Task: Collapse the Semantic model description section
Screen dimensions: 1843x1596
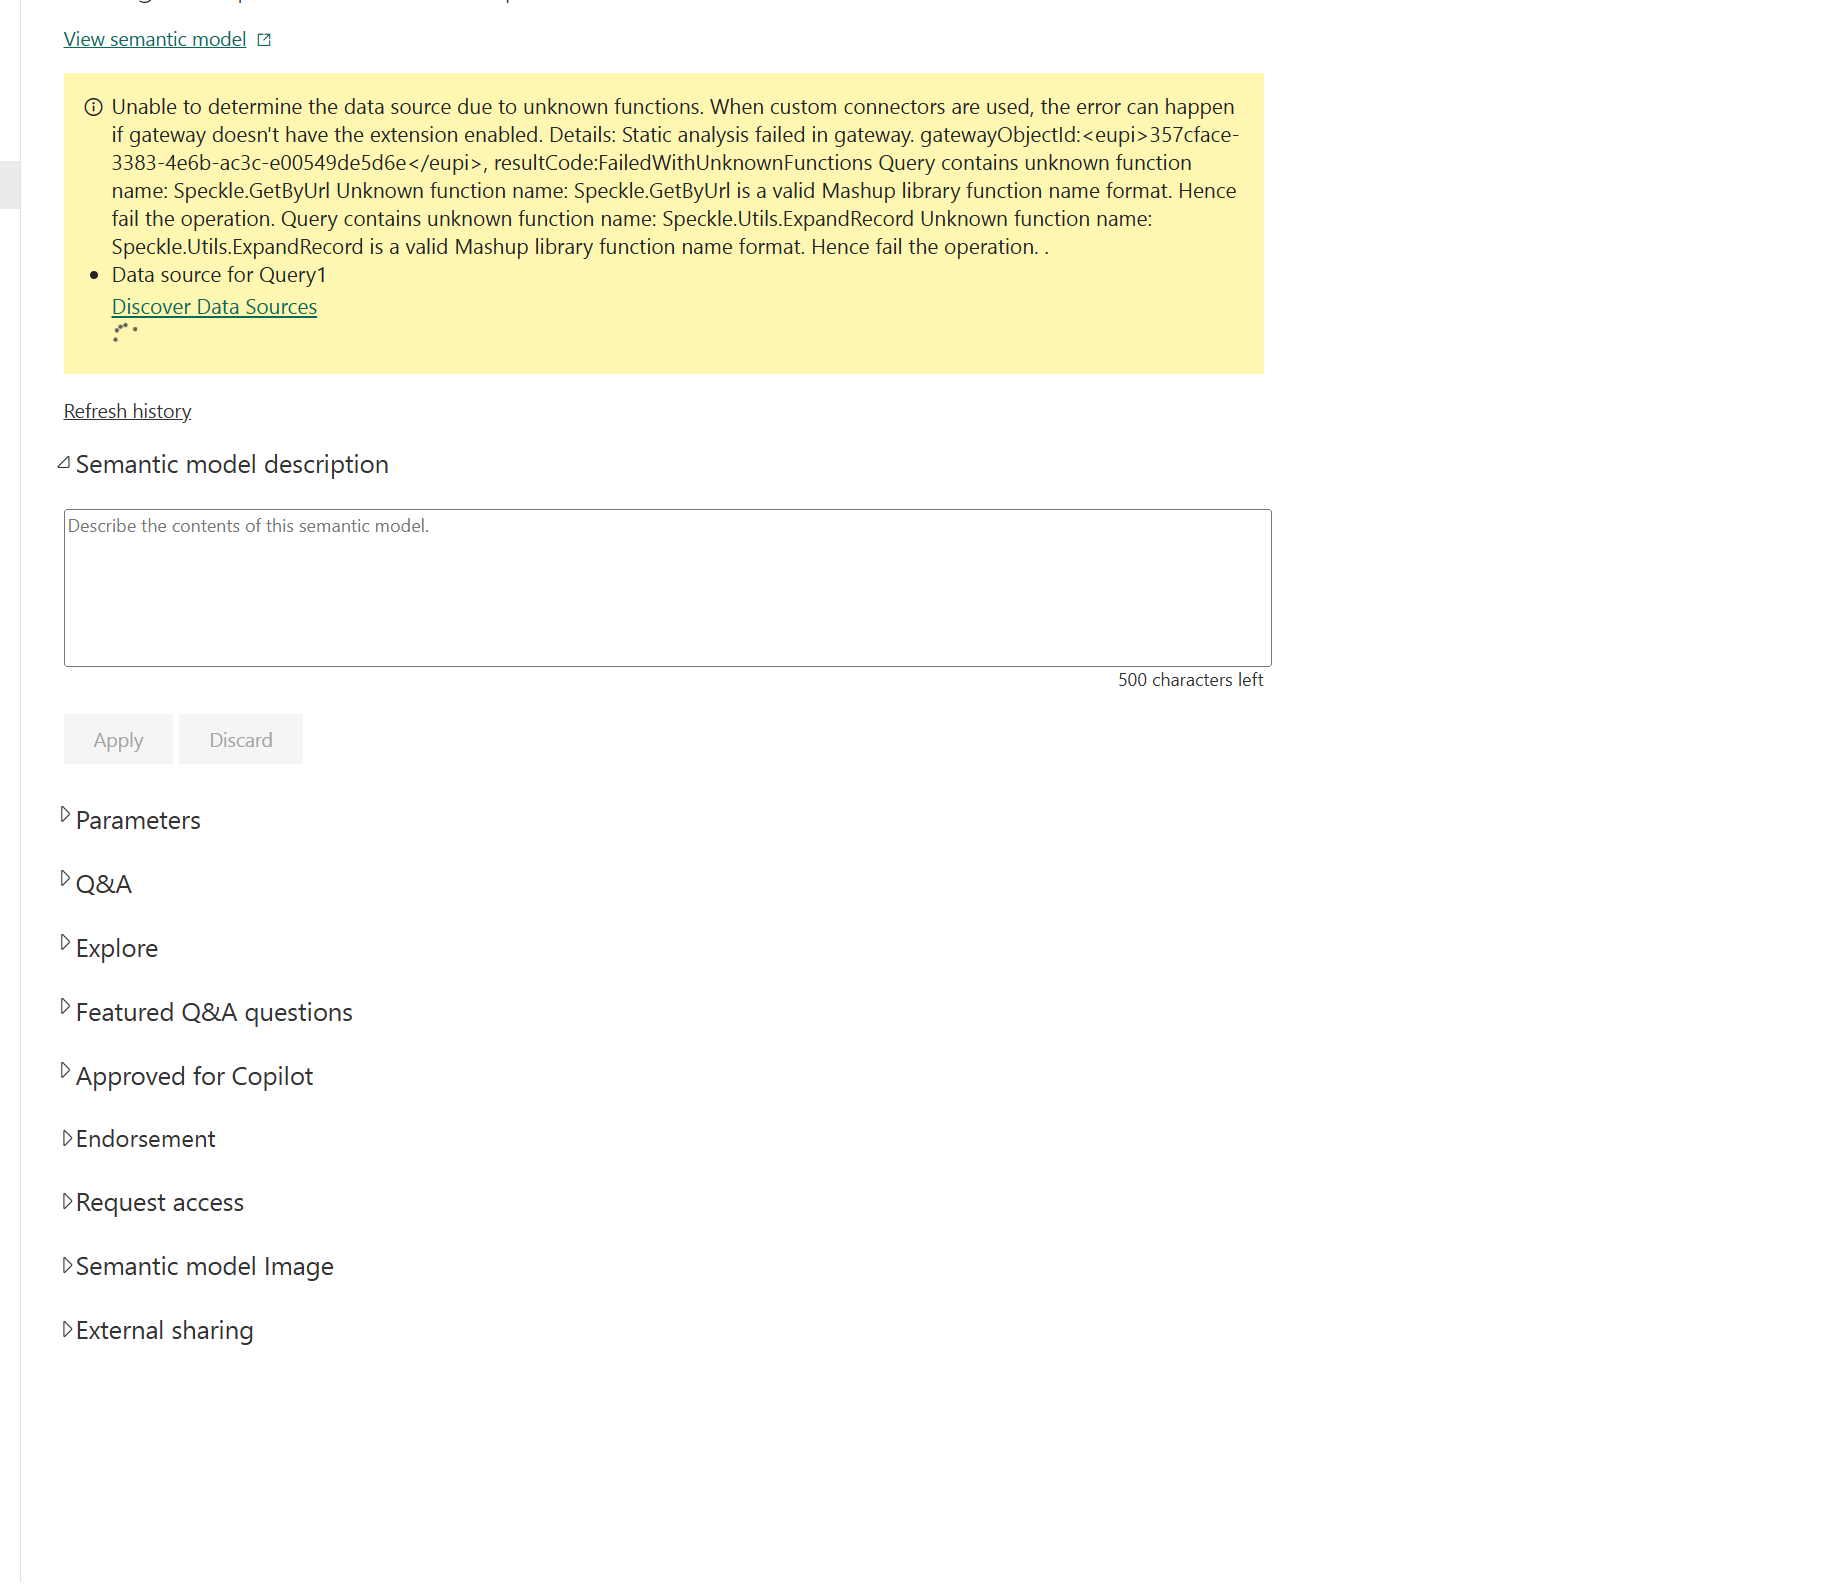Action: 65,463
